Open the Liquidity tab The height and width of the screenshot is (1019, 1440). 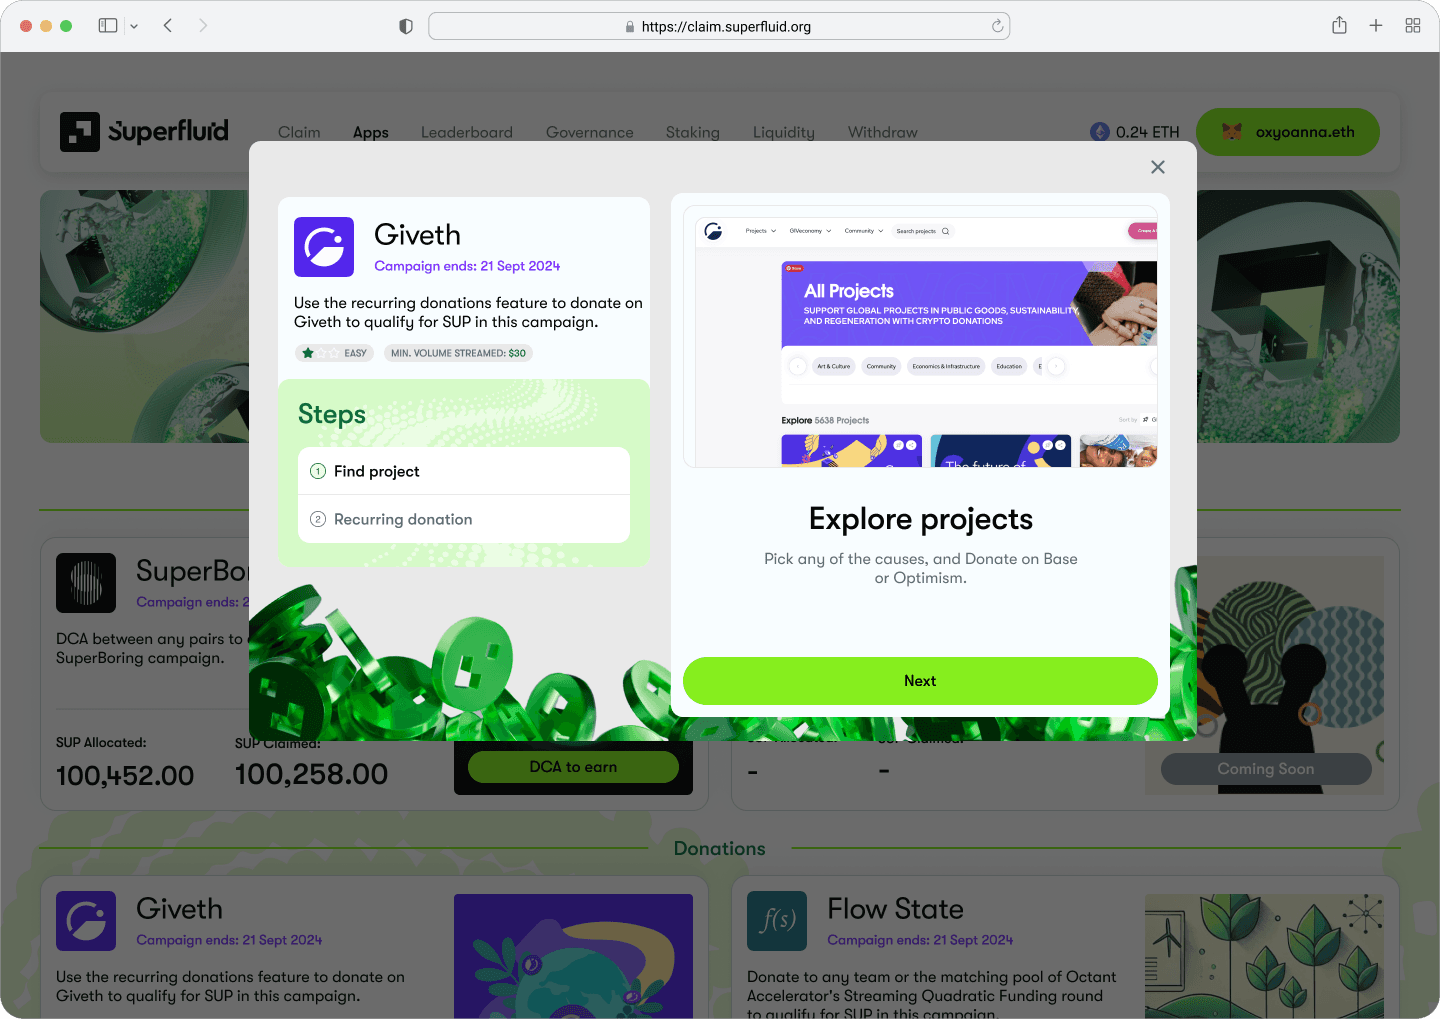(x=784, y=132)
